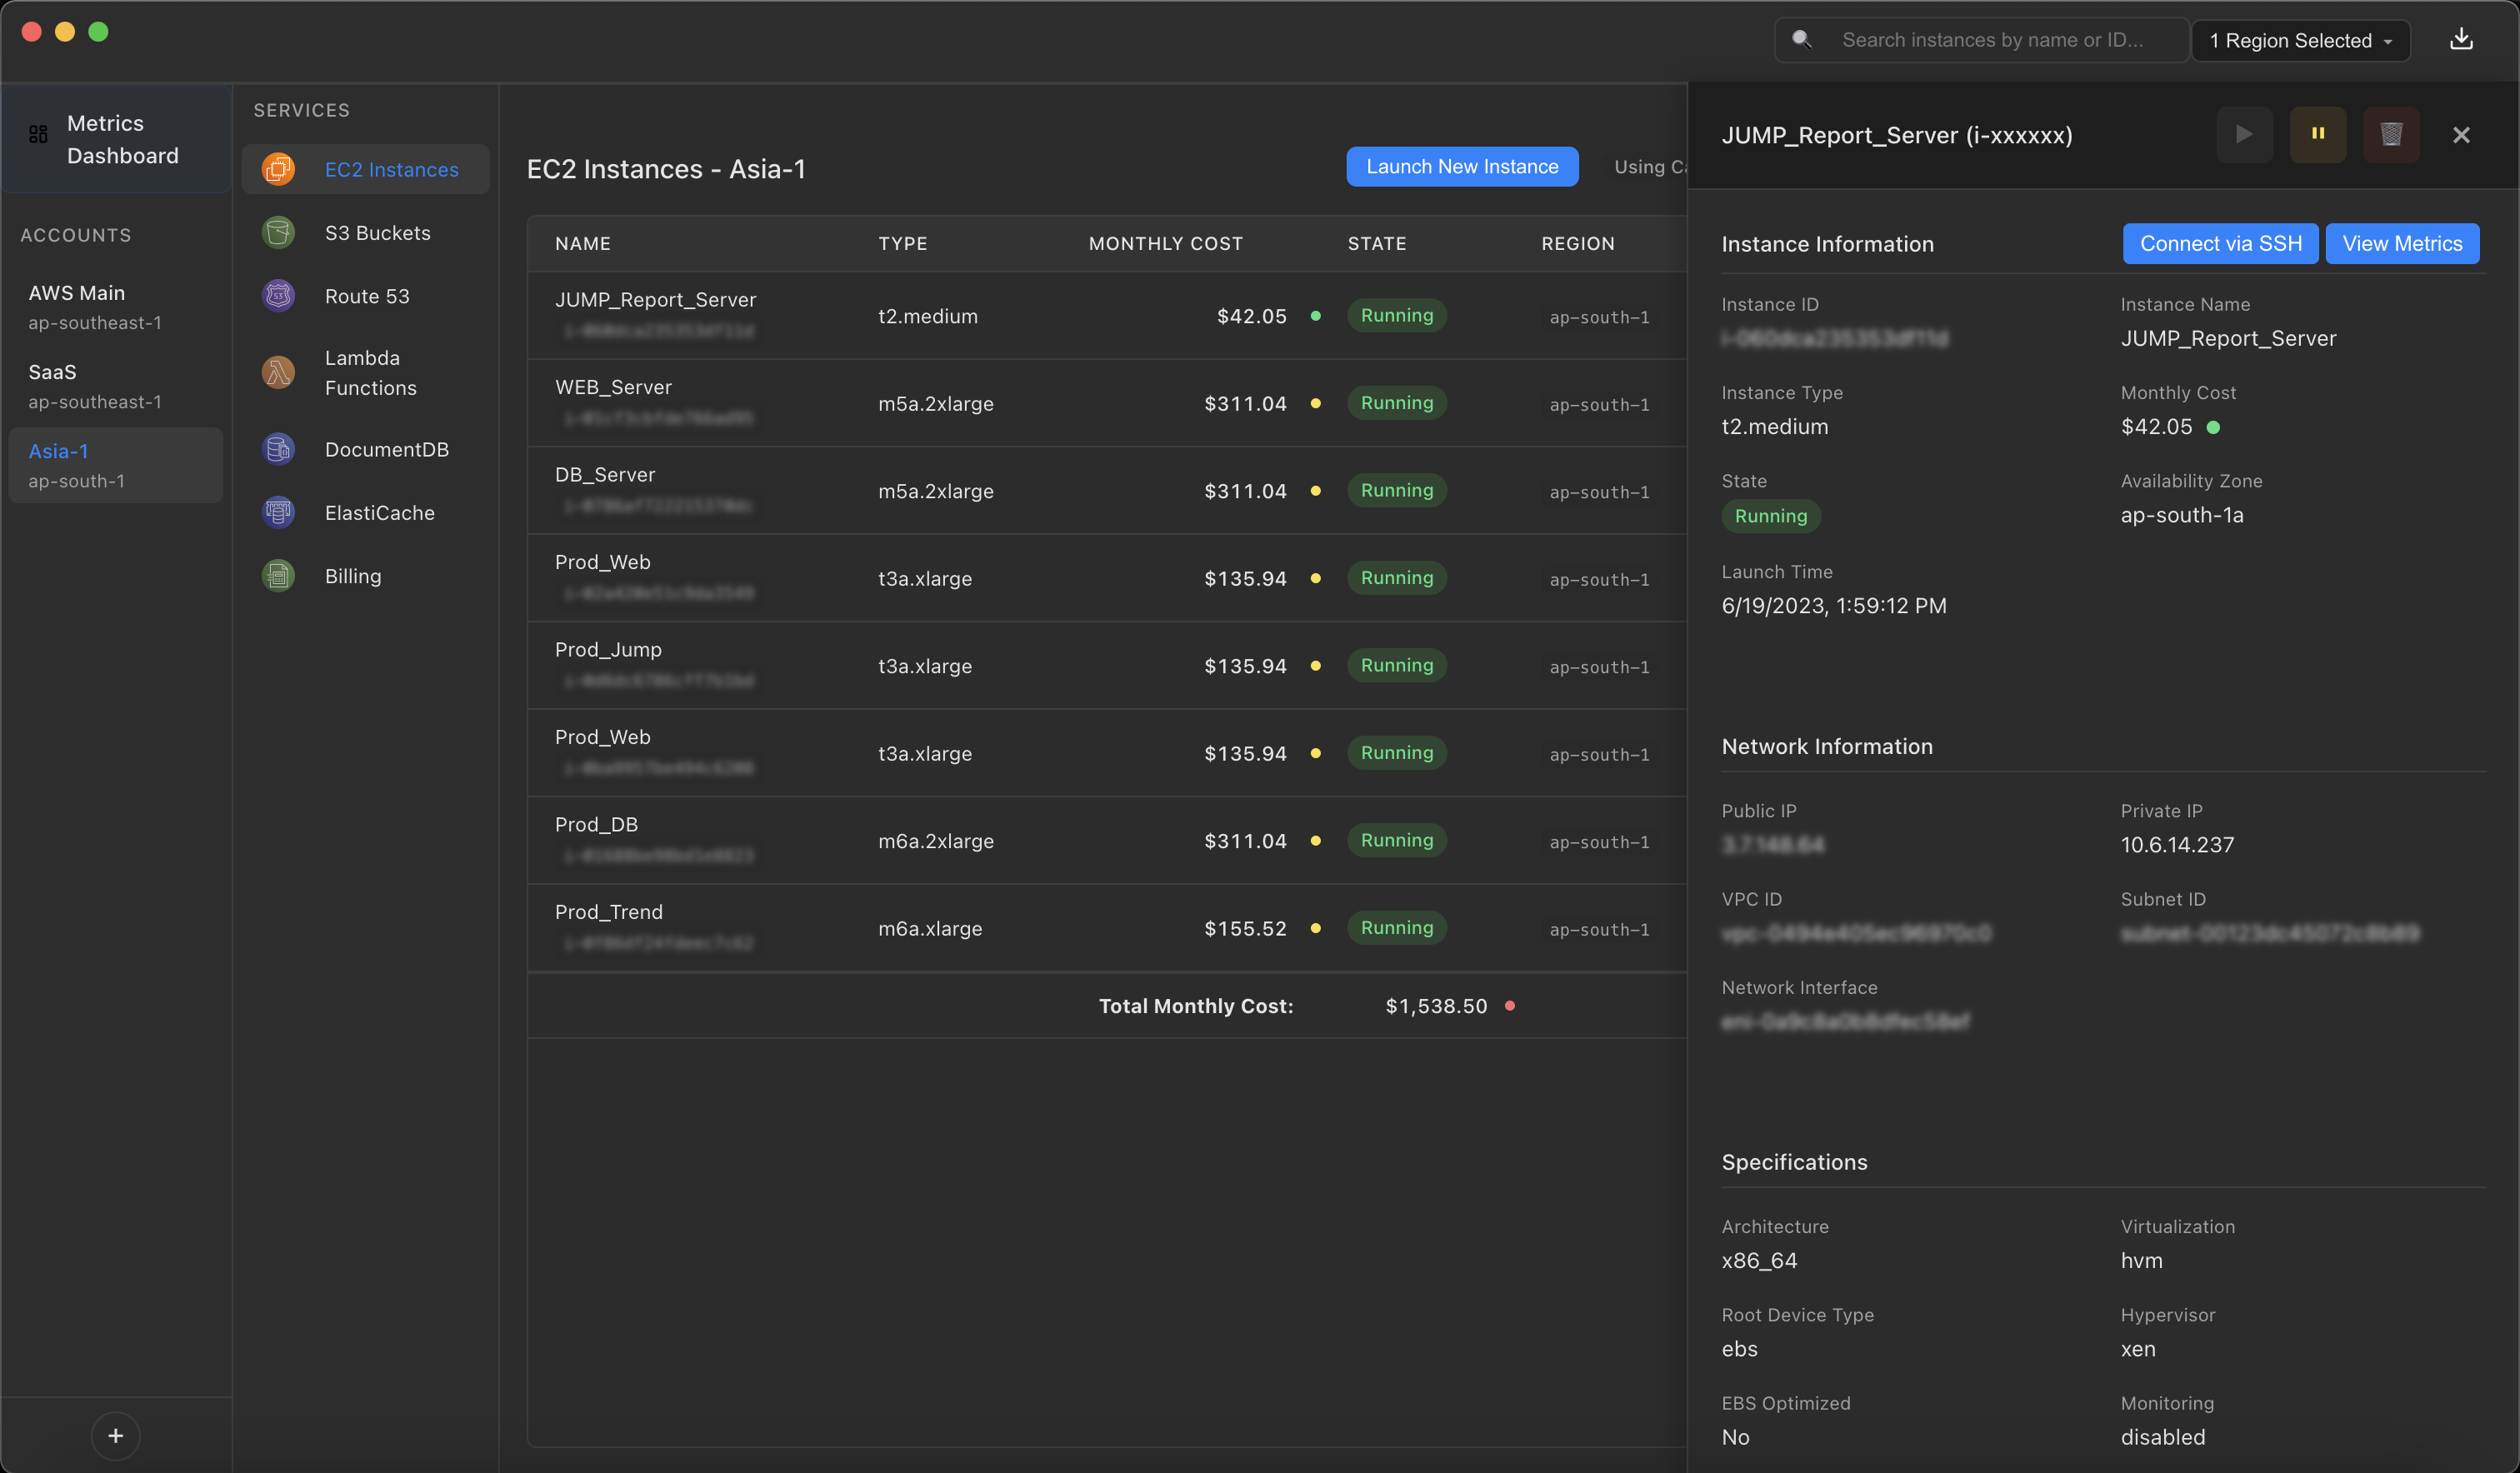
Task: Click macOS yellow minimize window button
Action: (65, 32)
